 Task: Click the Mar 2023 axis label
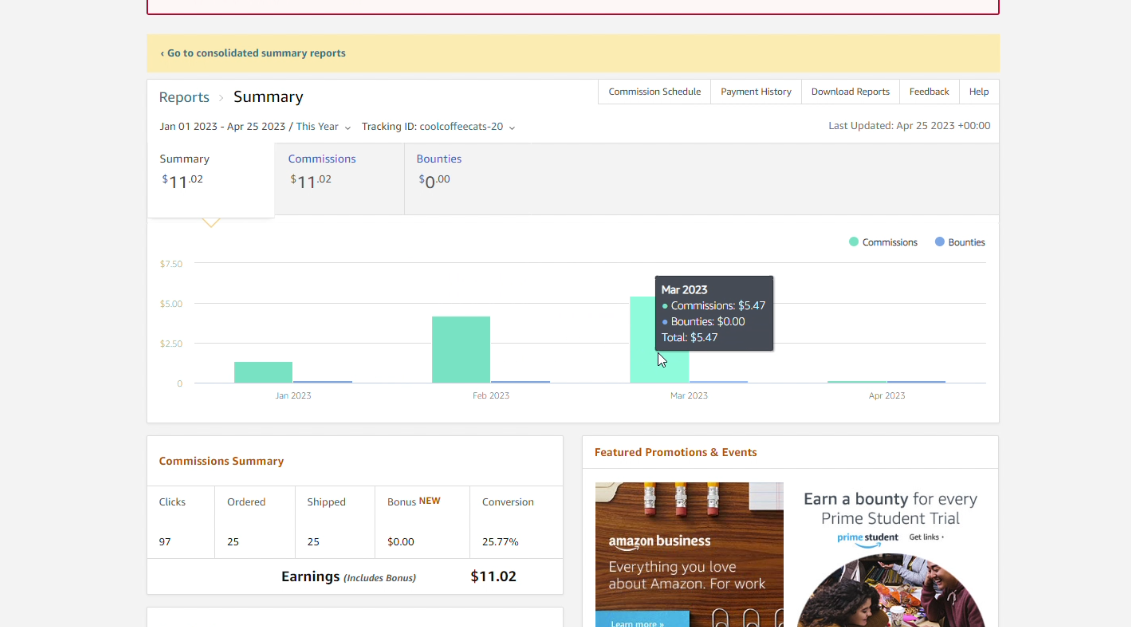[689, 395]
